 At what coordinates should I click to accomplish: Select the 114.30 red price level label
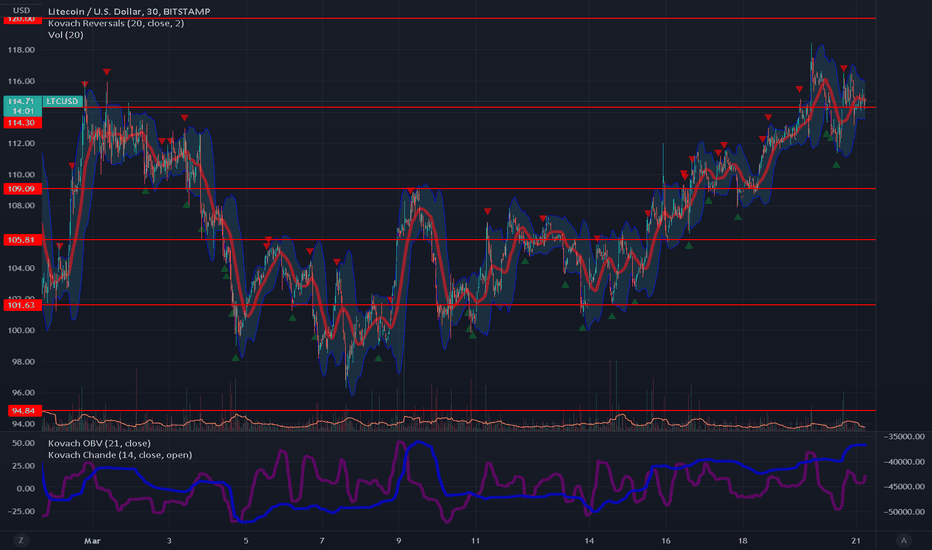point(21,122)
